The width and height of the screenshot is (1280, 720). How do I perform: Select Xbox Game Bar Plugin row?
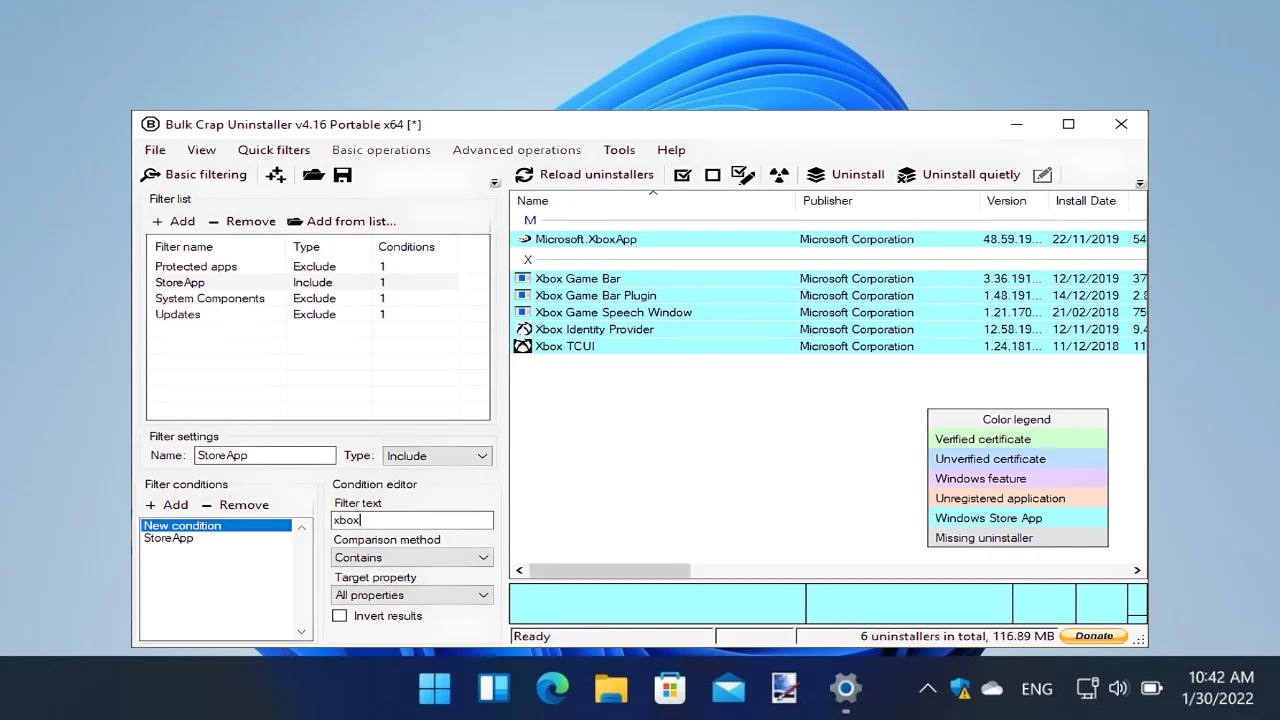pyautogui.click(x=829, y=295)
